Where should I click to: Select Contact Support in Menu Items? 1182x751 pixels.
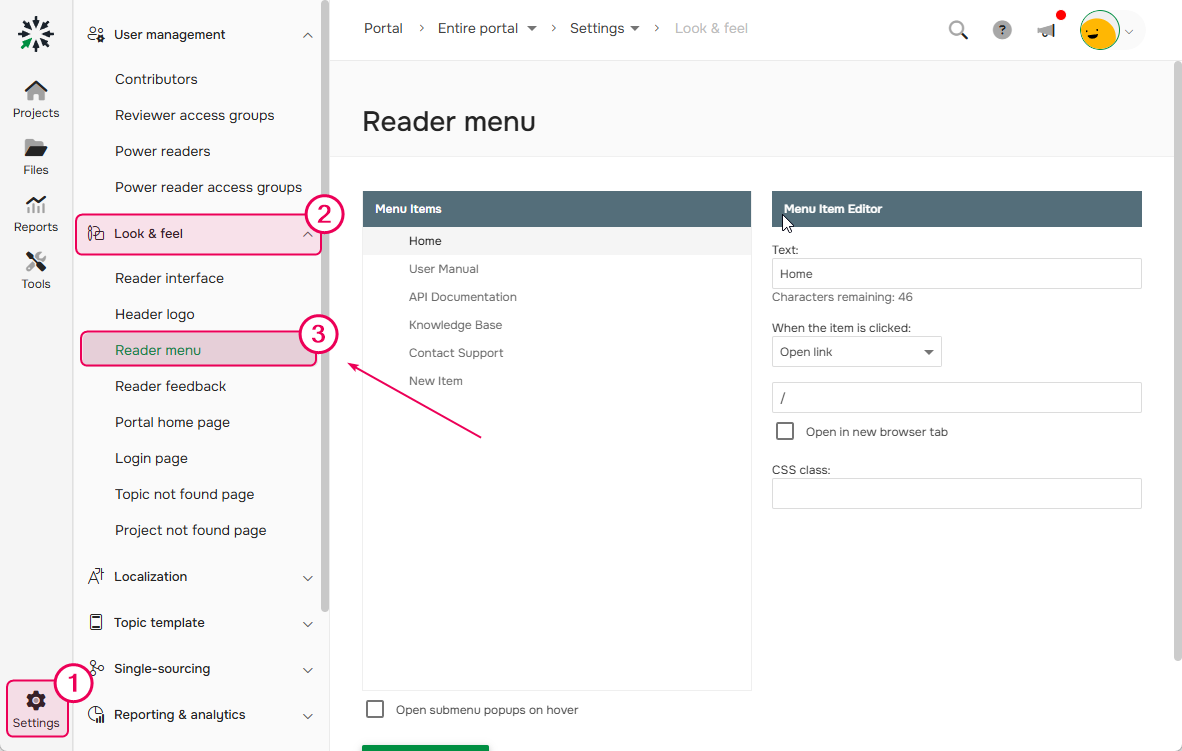pyautogui.click(x=456, y=352)
